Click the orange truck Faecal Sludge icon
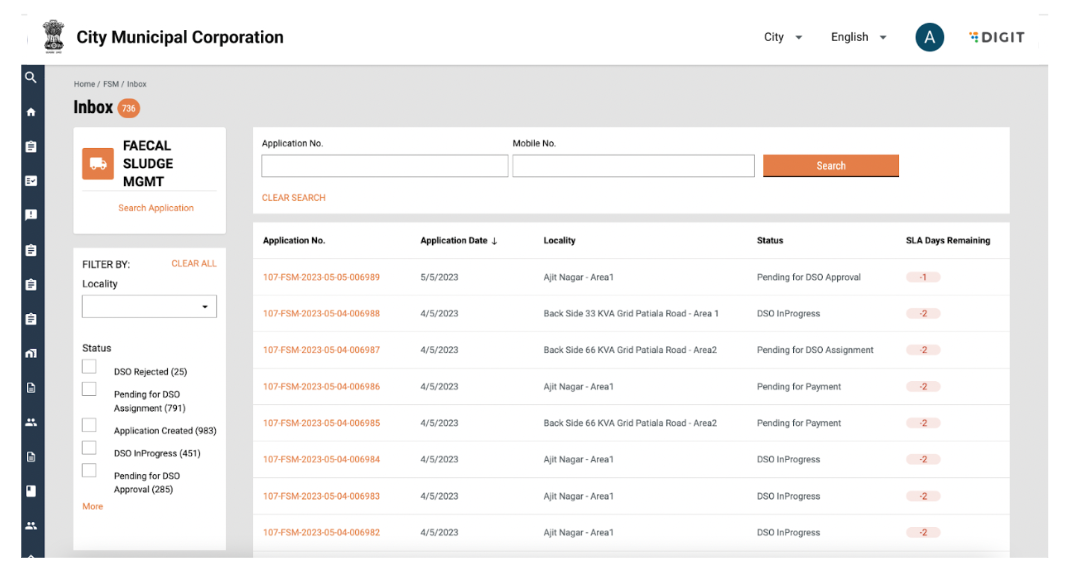The height and width of the screenshot is (576, 1075). (98, 164)
